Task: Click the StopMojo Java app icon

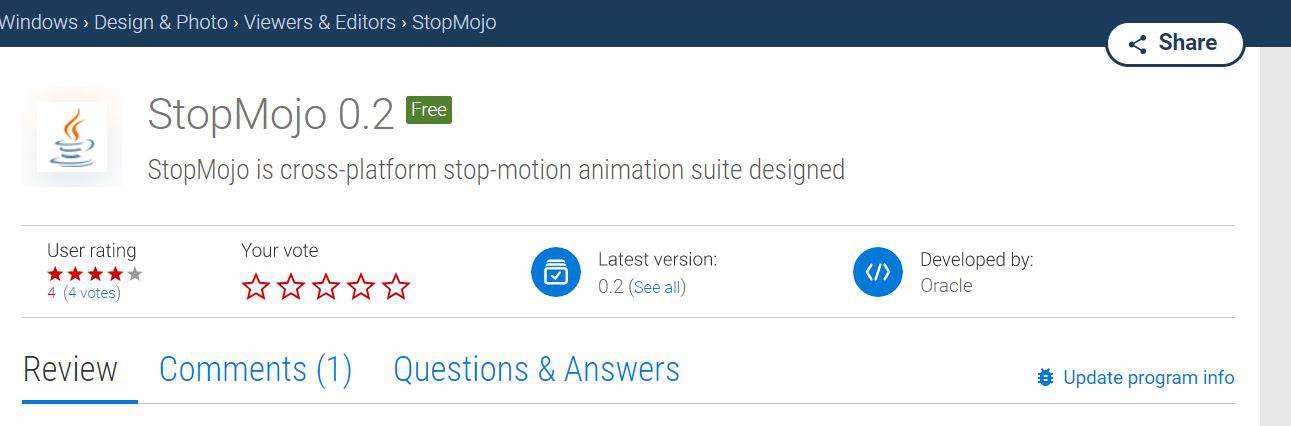Action: click(72, 137)
